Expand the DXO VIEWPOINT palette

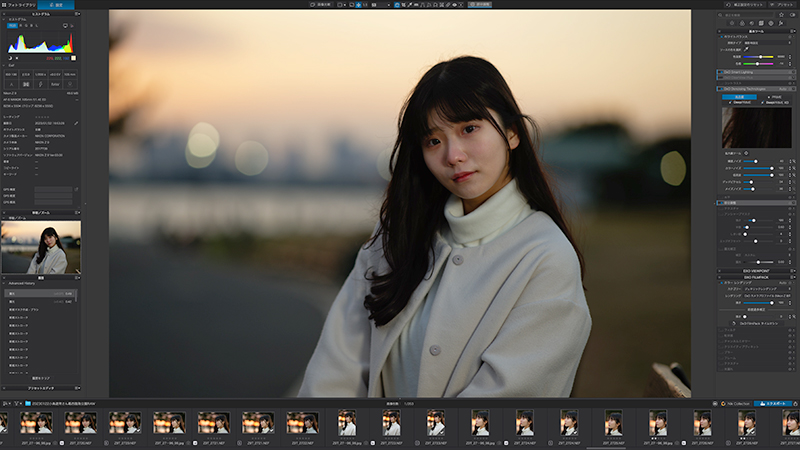[756, 271]
